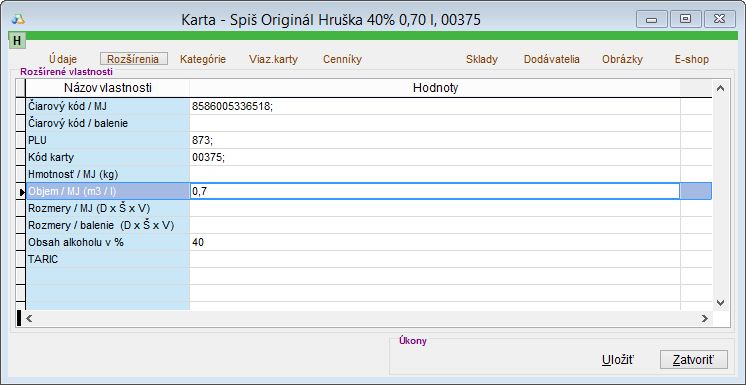Click the application logo in the title bar

click(18, 20)
